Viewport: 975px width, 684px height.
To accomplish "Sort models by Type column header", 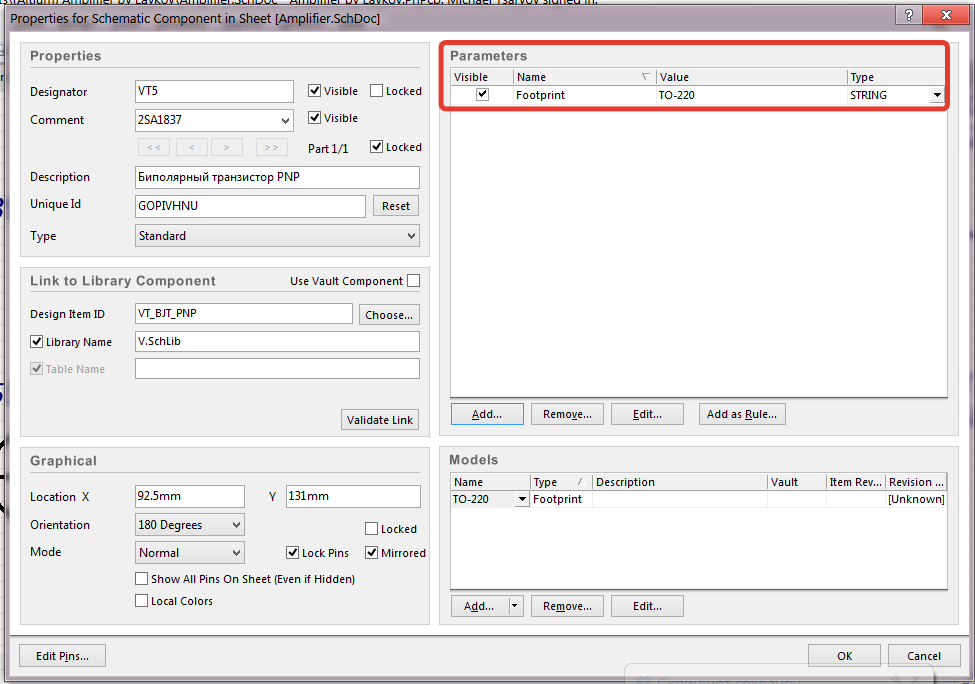I will point(560,482).
